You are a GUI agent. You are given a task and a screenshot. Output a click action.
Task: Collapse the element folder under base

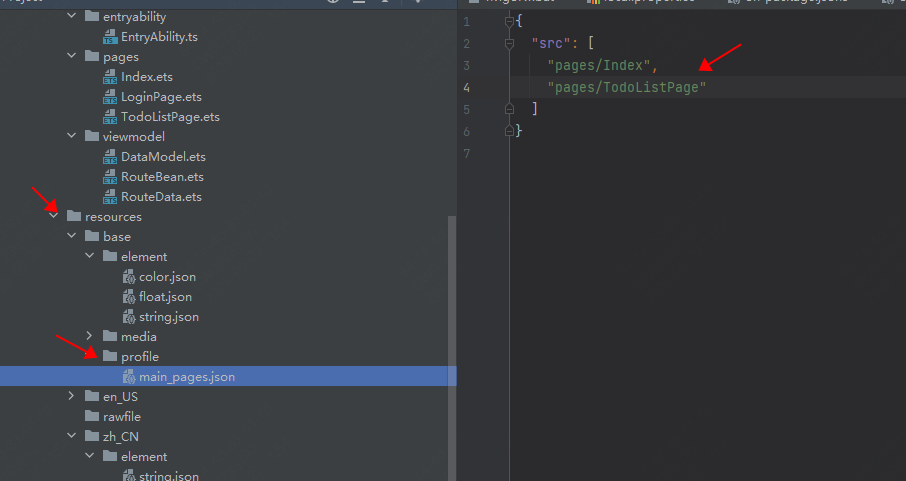[90, 256]
